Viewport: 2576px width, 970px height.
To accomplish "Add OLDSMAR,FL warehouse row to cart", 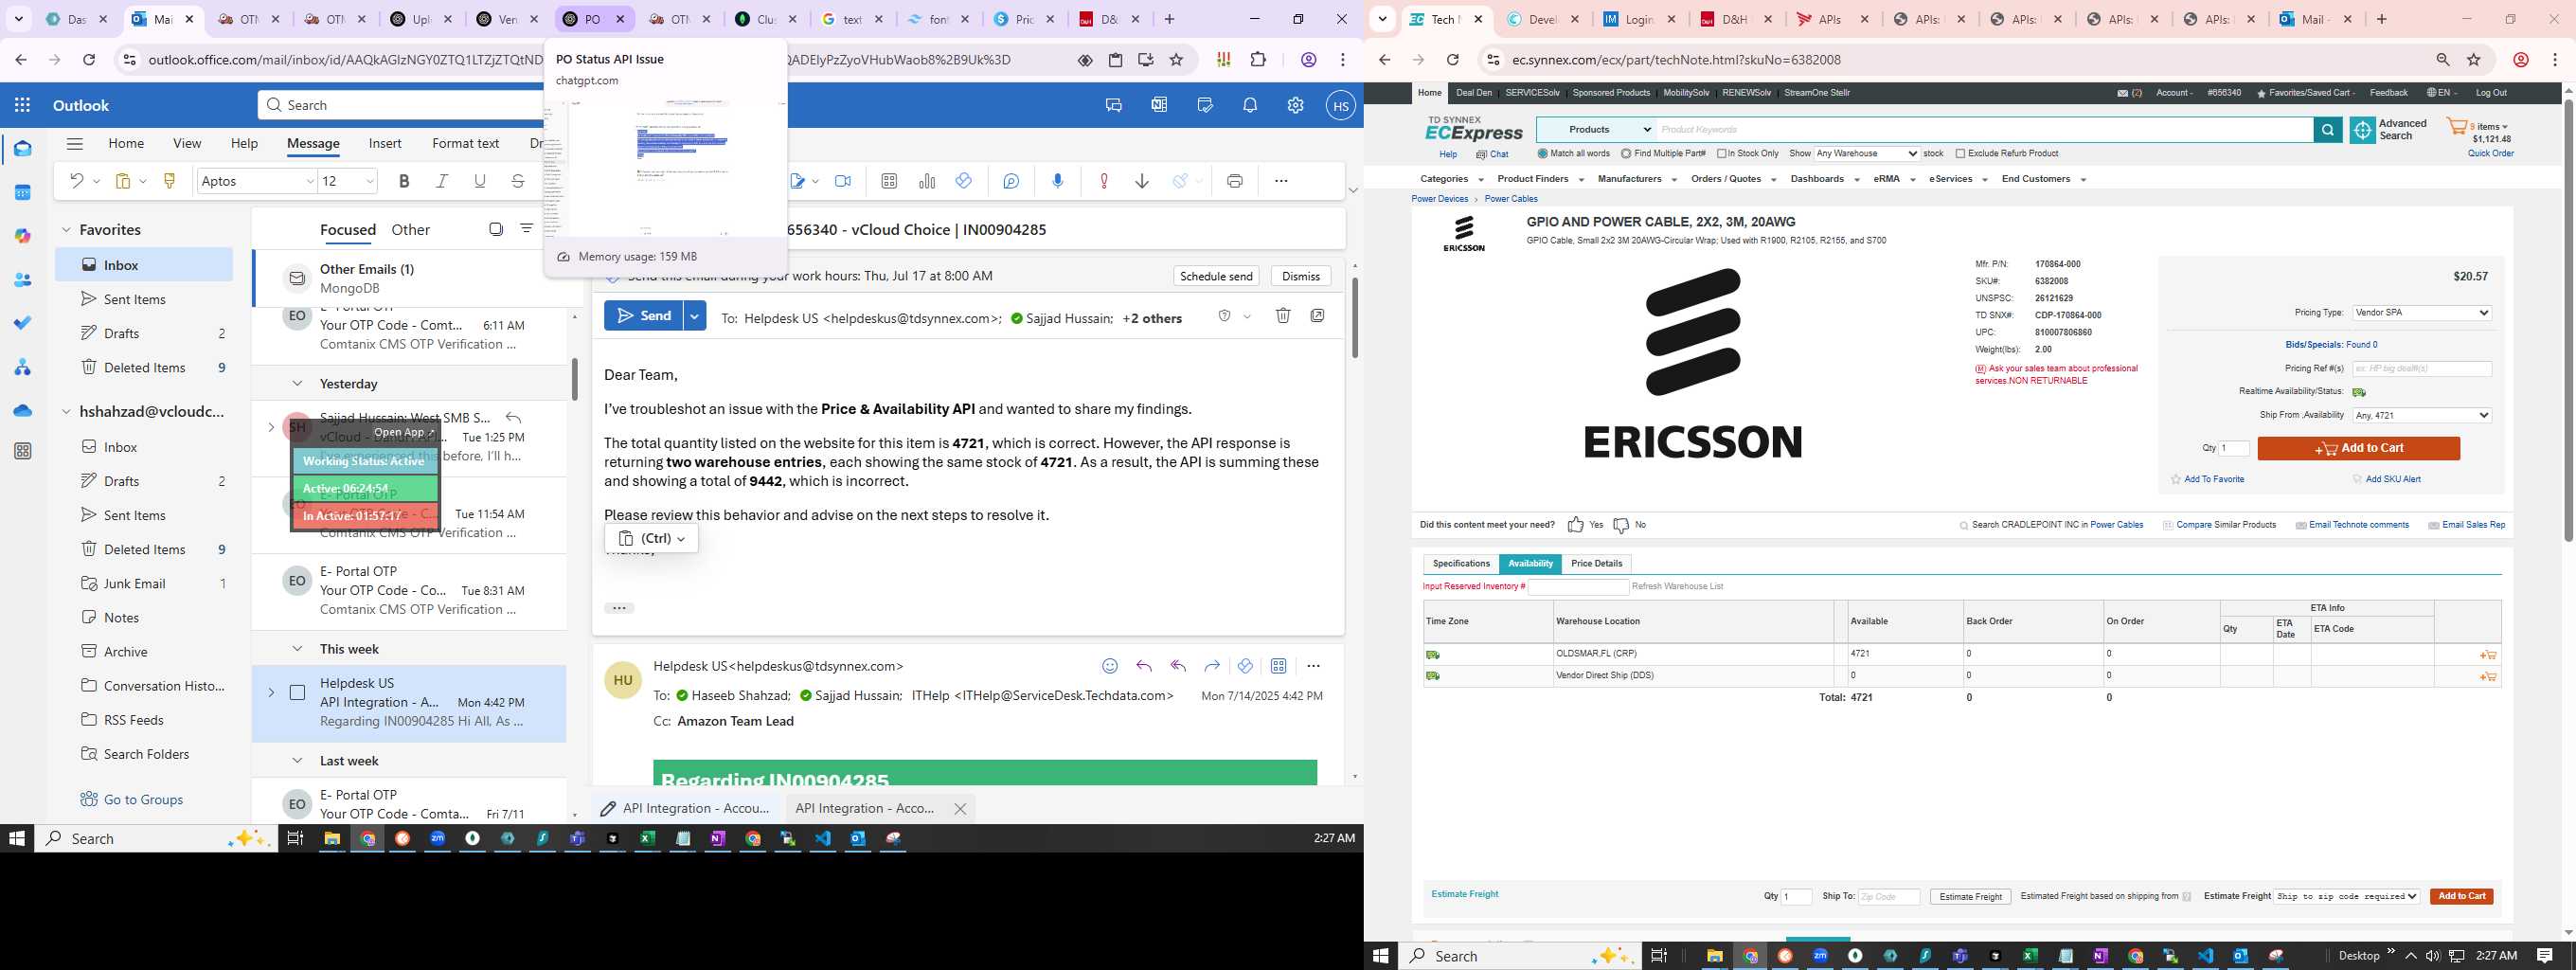I will click(2488, 655).
